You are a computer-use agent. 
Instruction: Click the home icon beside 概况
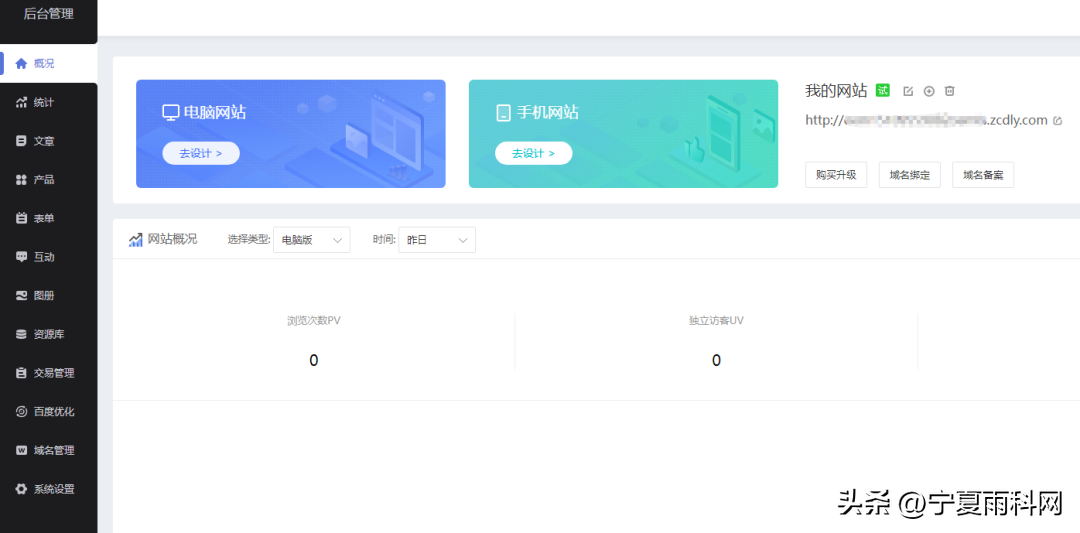click(21, 63)
